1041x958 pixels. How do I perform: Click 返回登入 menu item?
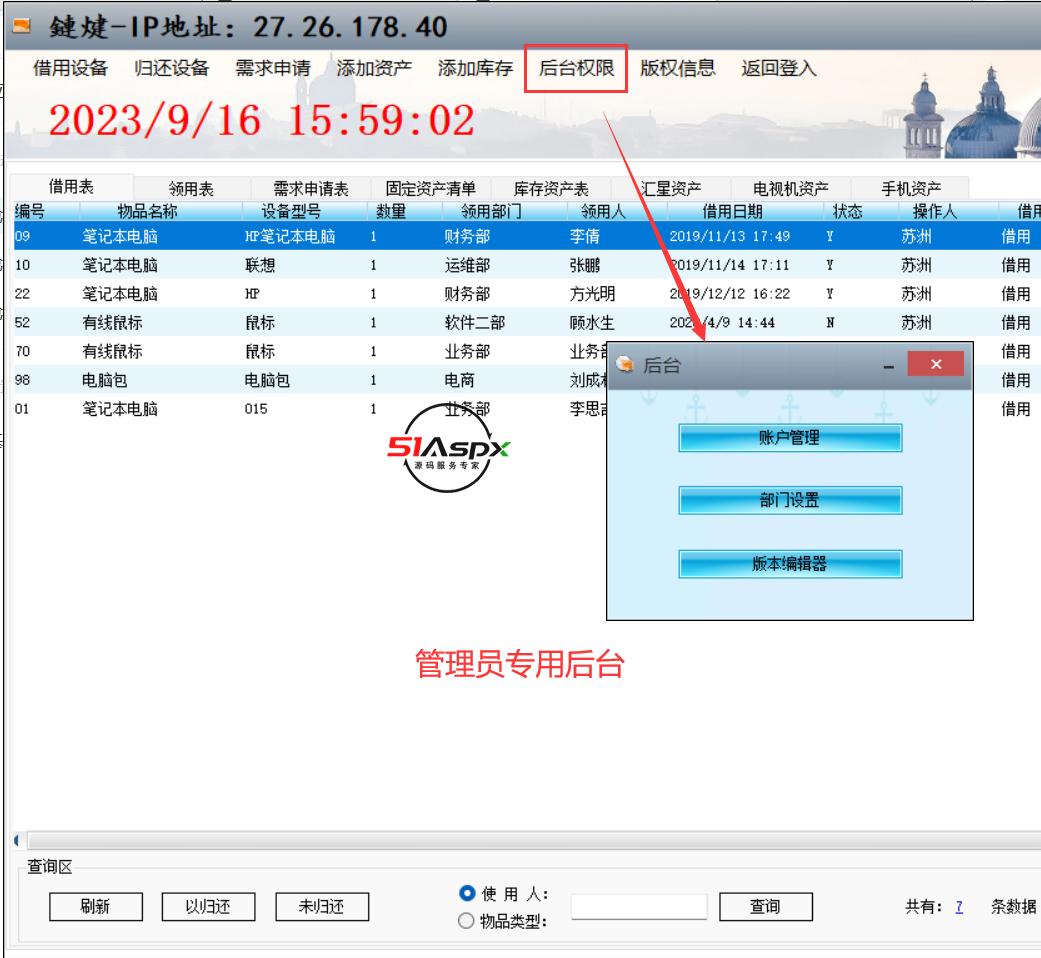pos(779,68)
